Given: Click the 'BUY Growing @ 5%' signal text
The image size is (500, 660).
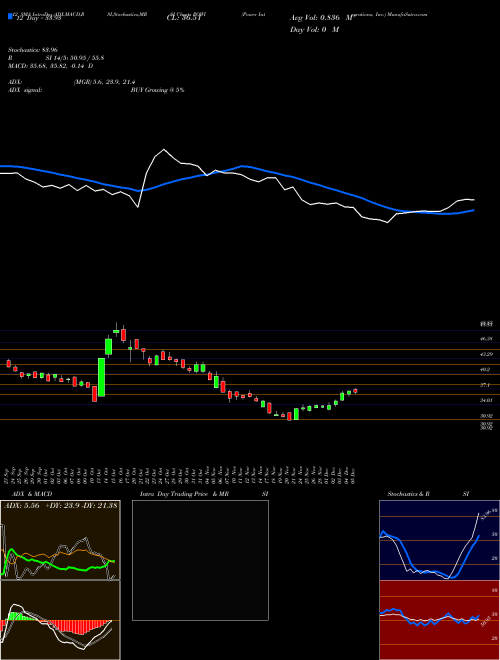Looking at the screenshot, I should (x=157, y=90).
